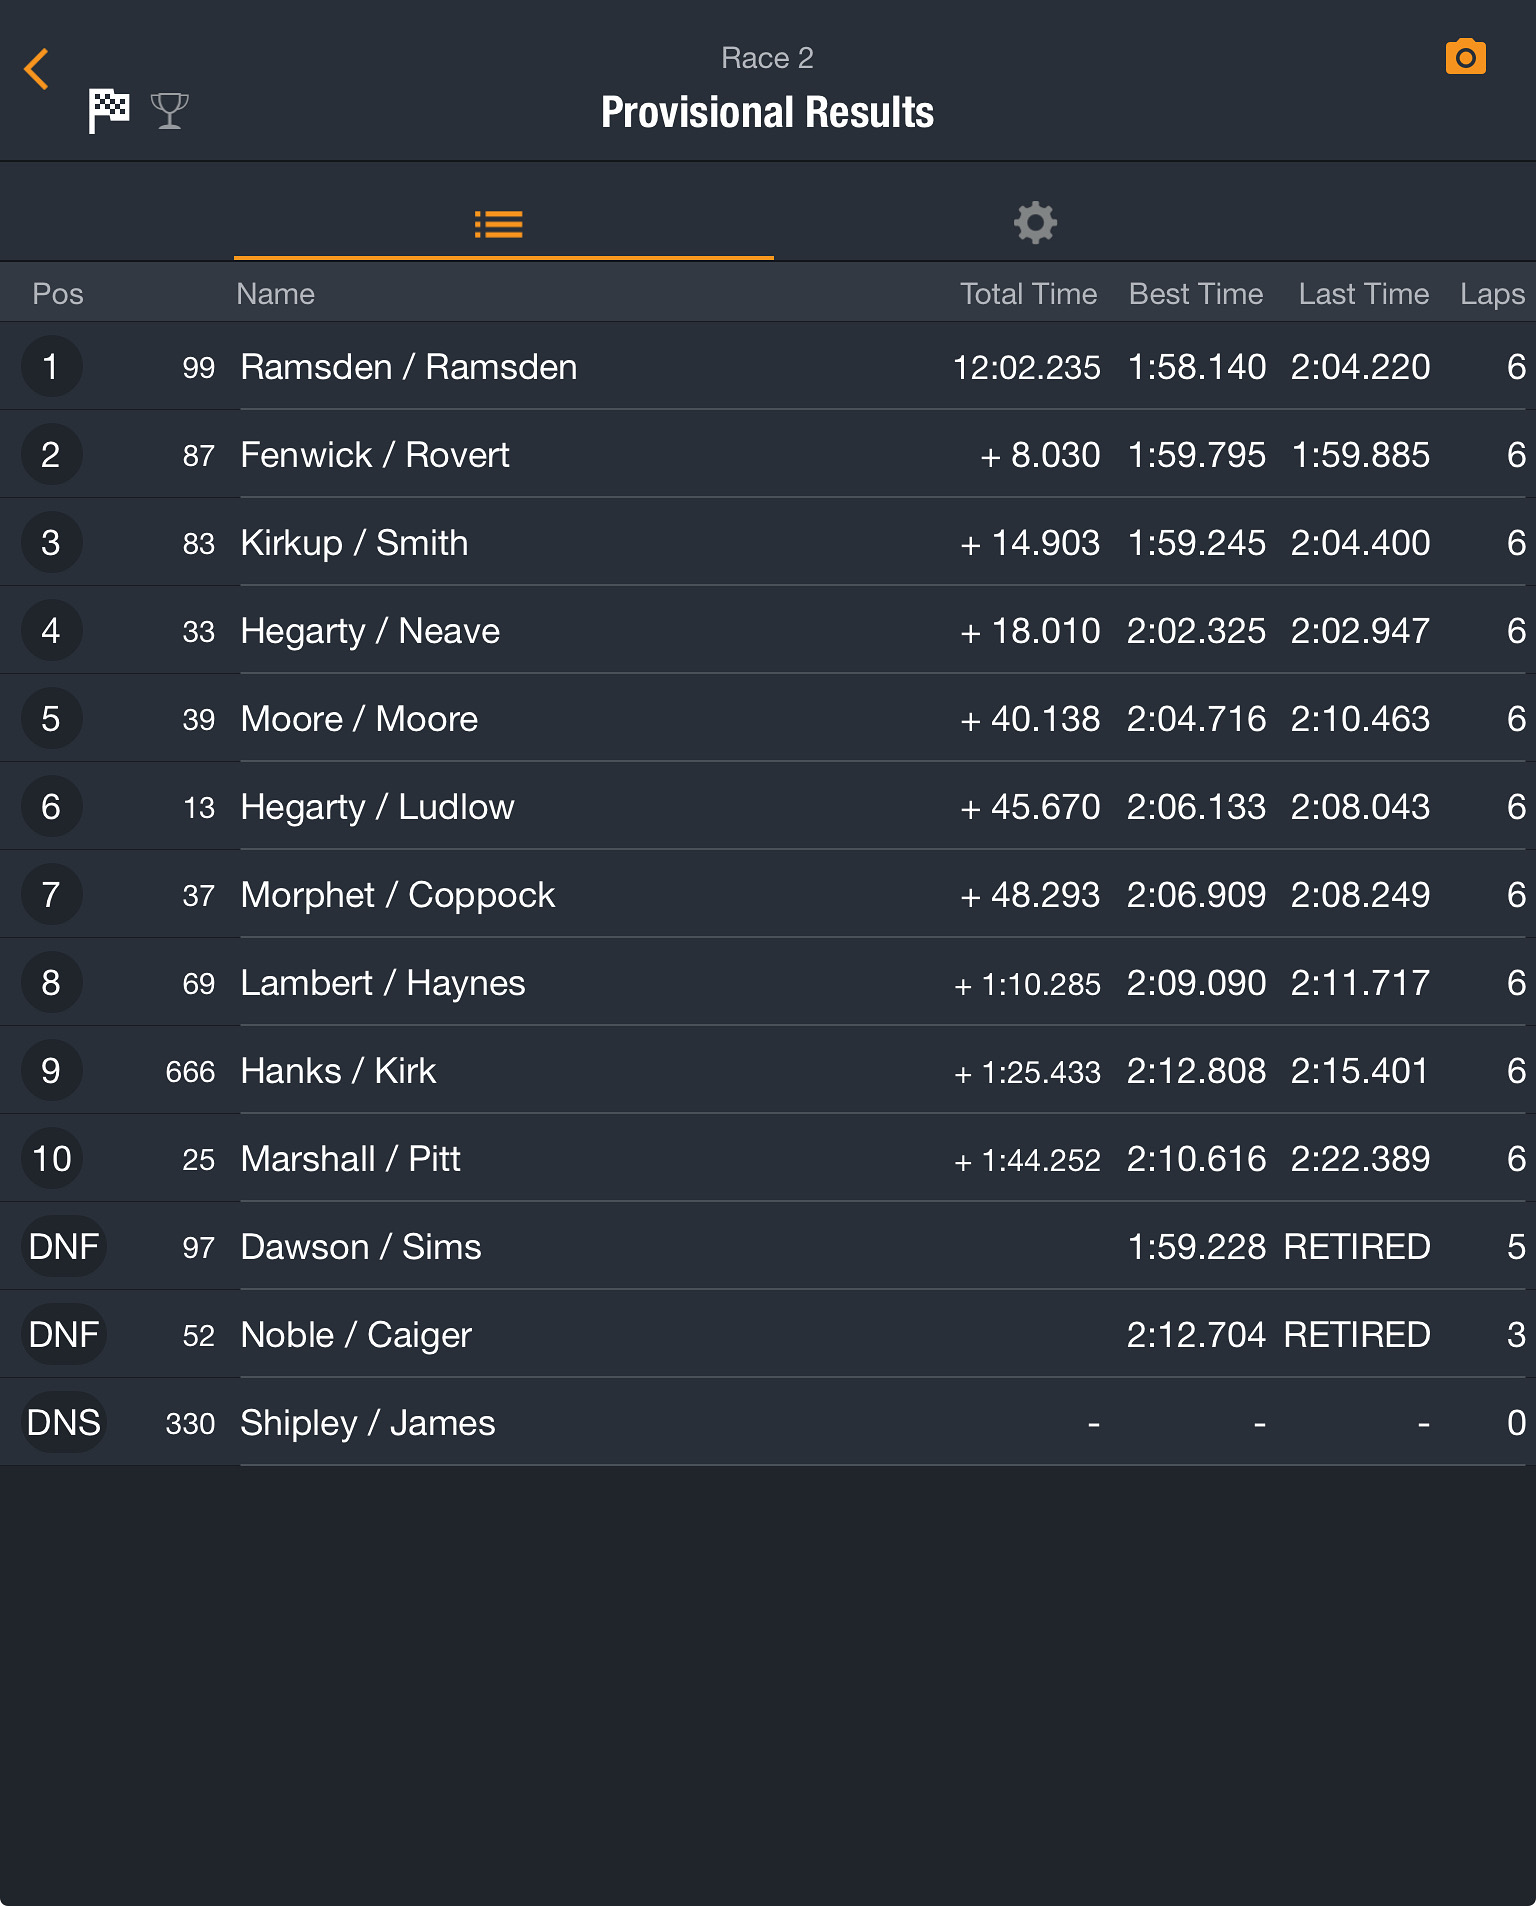Click the Name column header
This screenshot has height=1906, width=1536.
coord(275,294)
